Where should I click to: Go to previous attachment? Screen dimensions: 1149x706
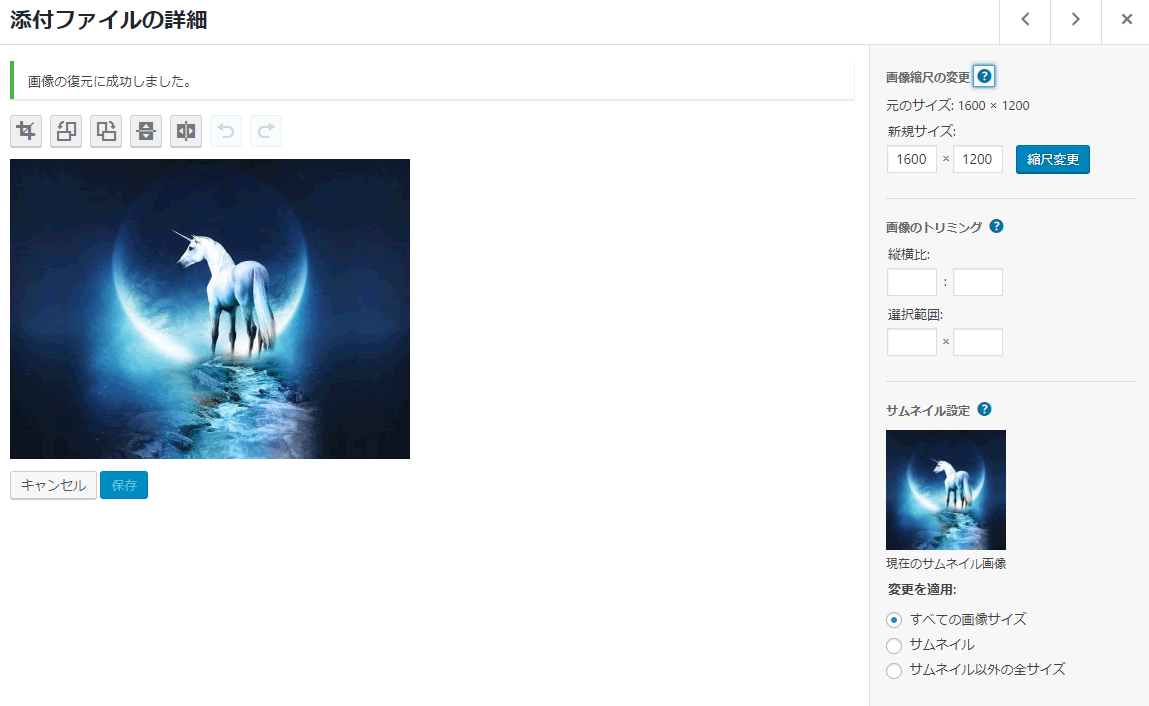[x=1025, y=20]
